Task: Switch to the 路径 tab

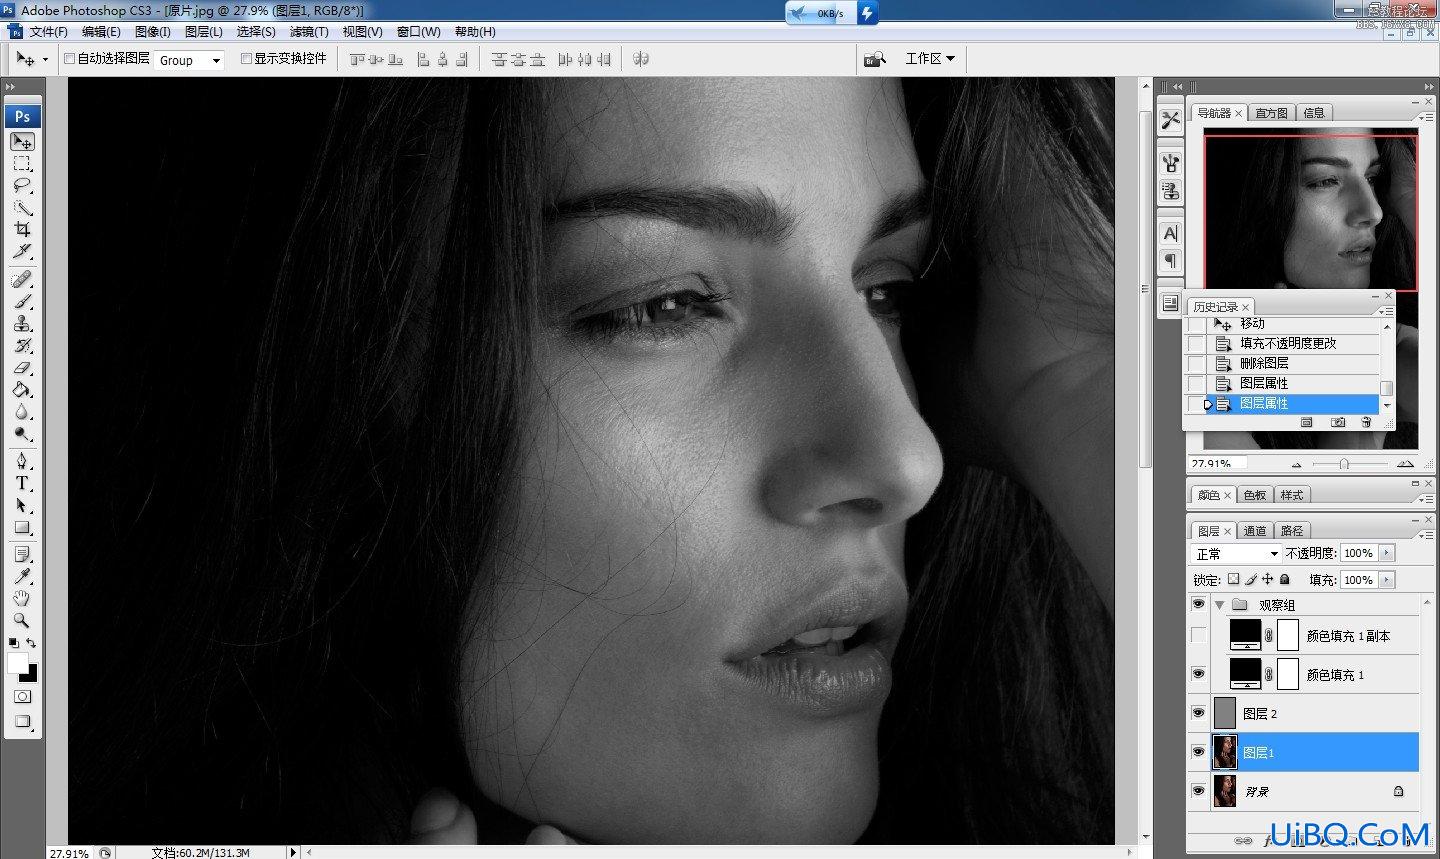Action: (x=1292, y=531)
